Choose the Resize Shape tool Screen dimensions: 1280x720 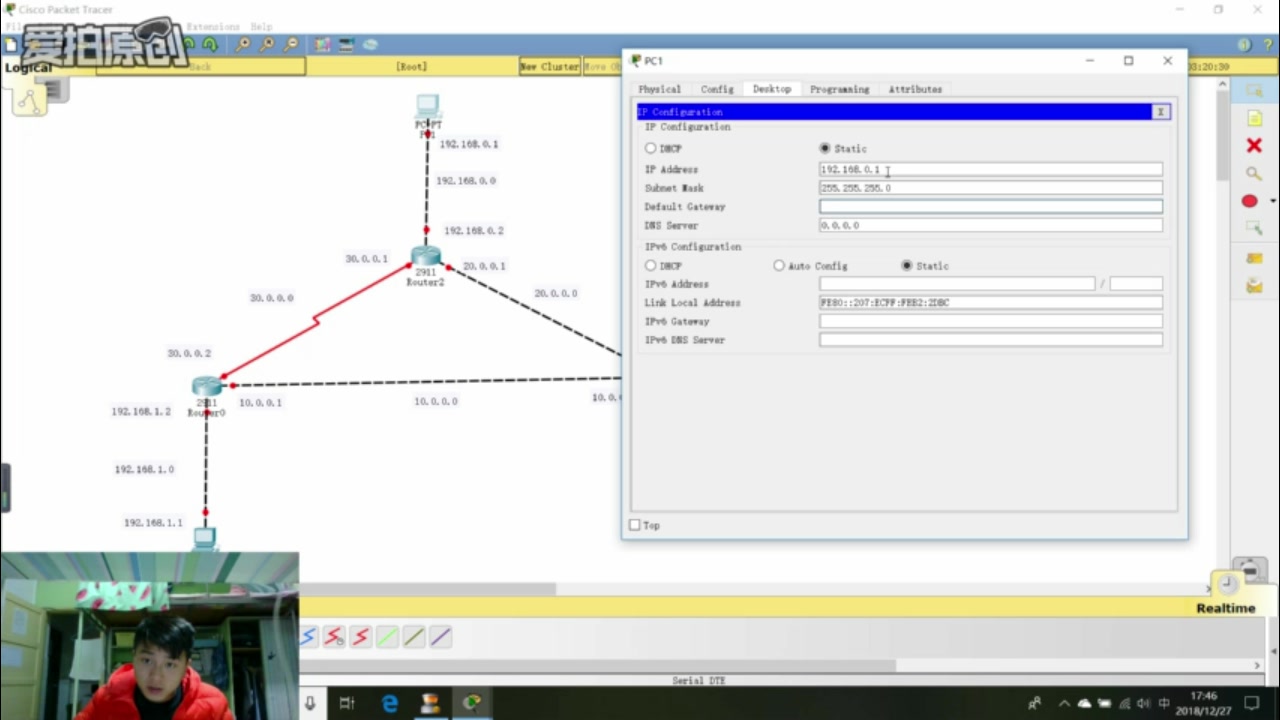coord(1254,229)
